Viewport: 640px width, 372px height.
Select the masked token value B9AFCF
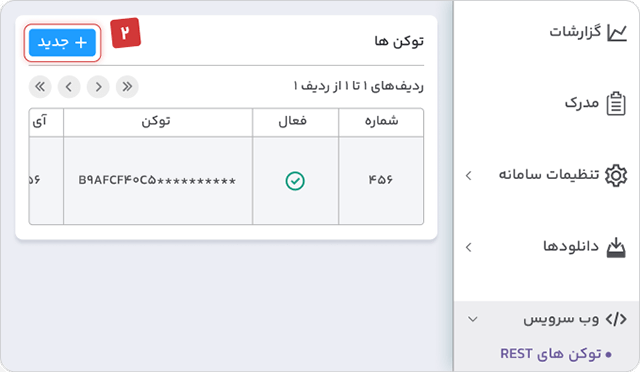(157, 180)
